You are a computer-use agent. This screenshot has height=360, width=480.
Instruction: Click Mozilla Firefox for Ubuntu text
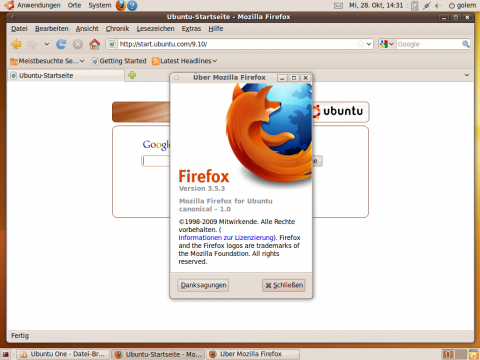click(226, 201)
